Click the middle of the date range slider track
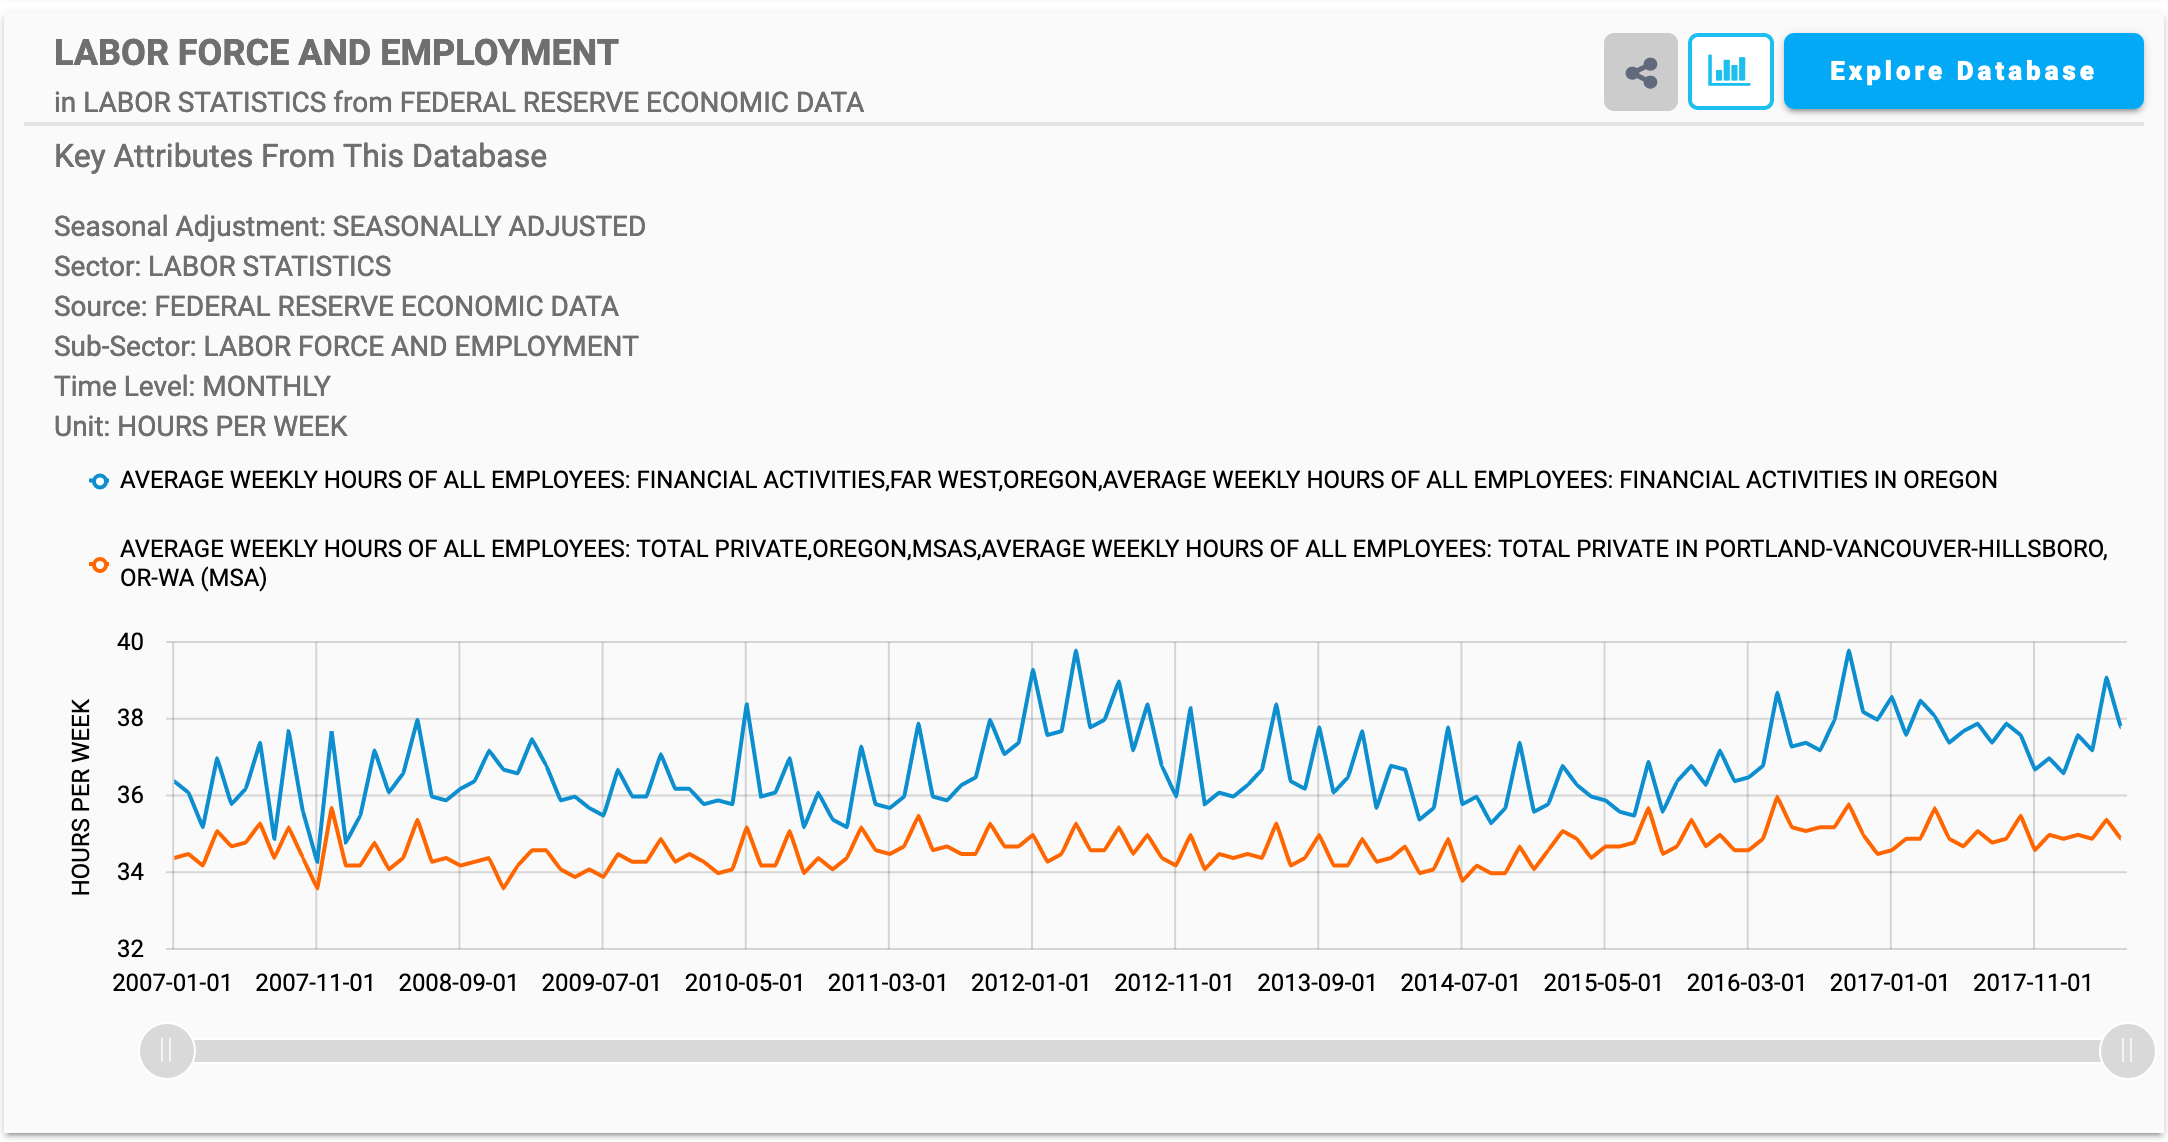This screenshot has width=2168, height=1142. pyautogui.click(x=1147, y=1051)
